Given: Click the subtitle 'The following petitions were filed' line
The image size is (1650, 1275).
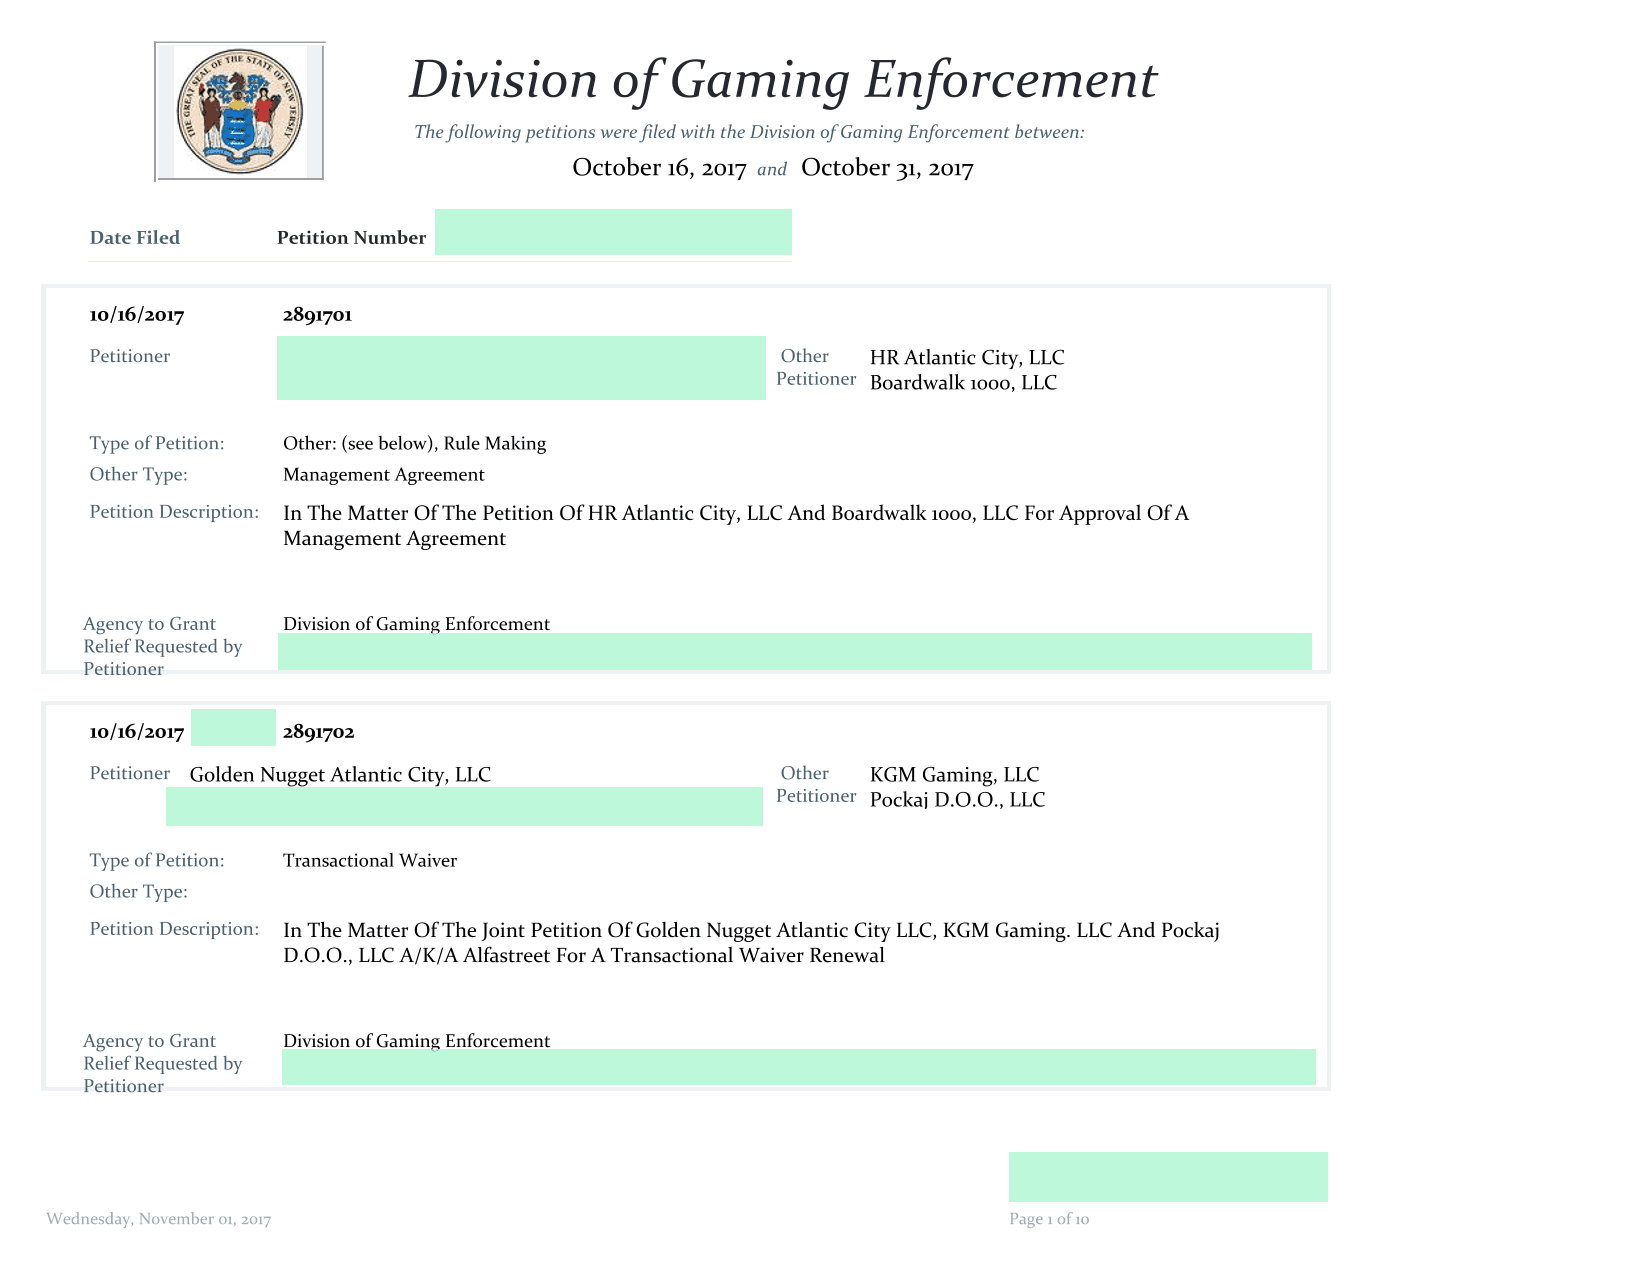Looking at the screenshot, I should pos(749,132).
